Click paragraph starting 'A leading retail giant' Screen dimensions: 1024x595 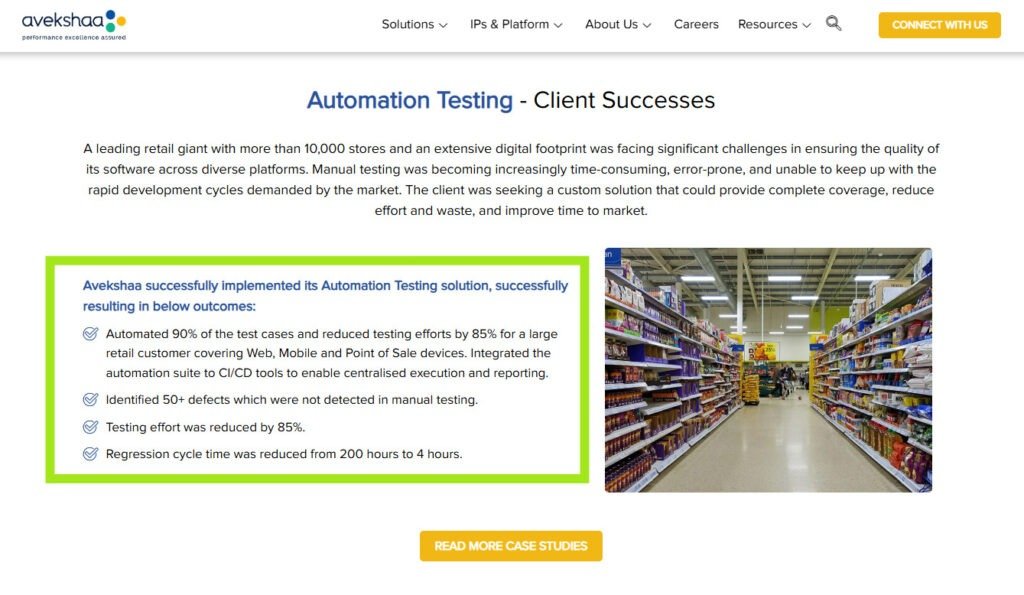[x=511, y=180]
